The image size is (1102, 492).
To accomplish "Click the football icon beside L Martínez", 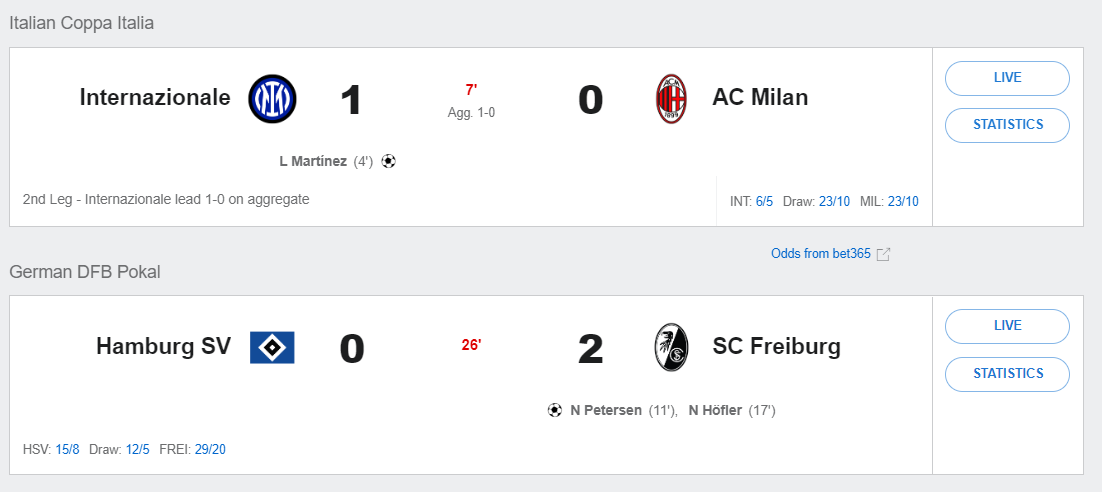I will (389, 161).
